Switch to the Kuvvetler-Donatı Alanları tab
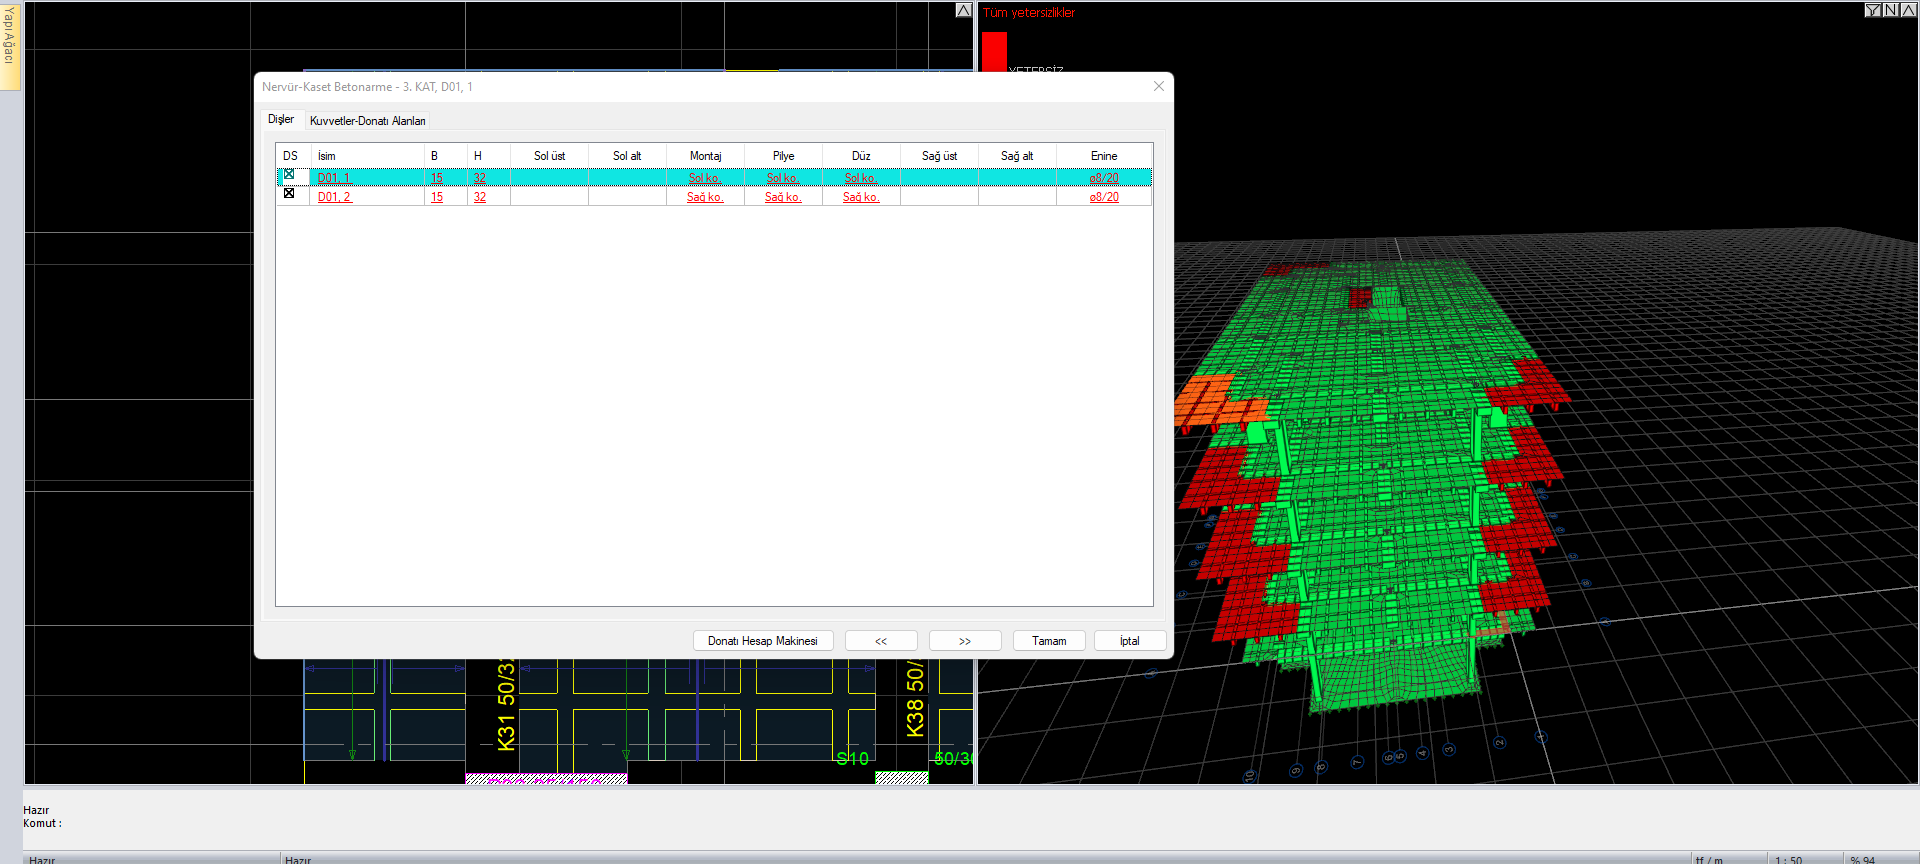The width and height of the screenshot is (1920, 864). click(x=367, y=121)
